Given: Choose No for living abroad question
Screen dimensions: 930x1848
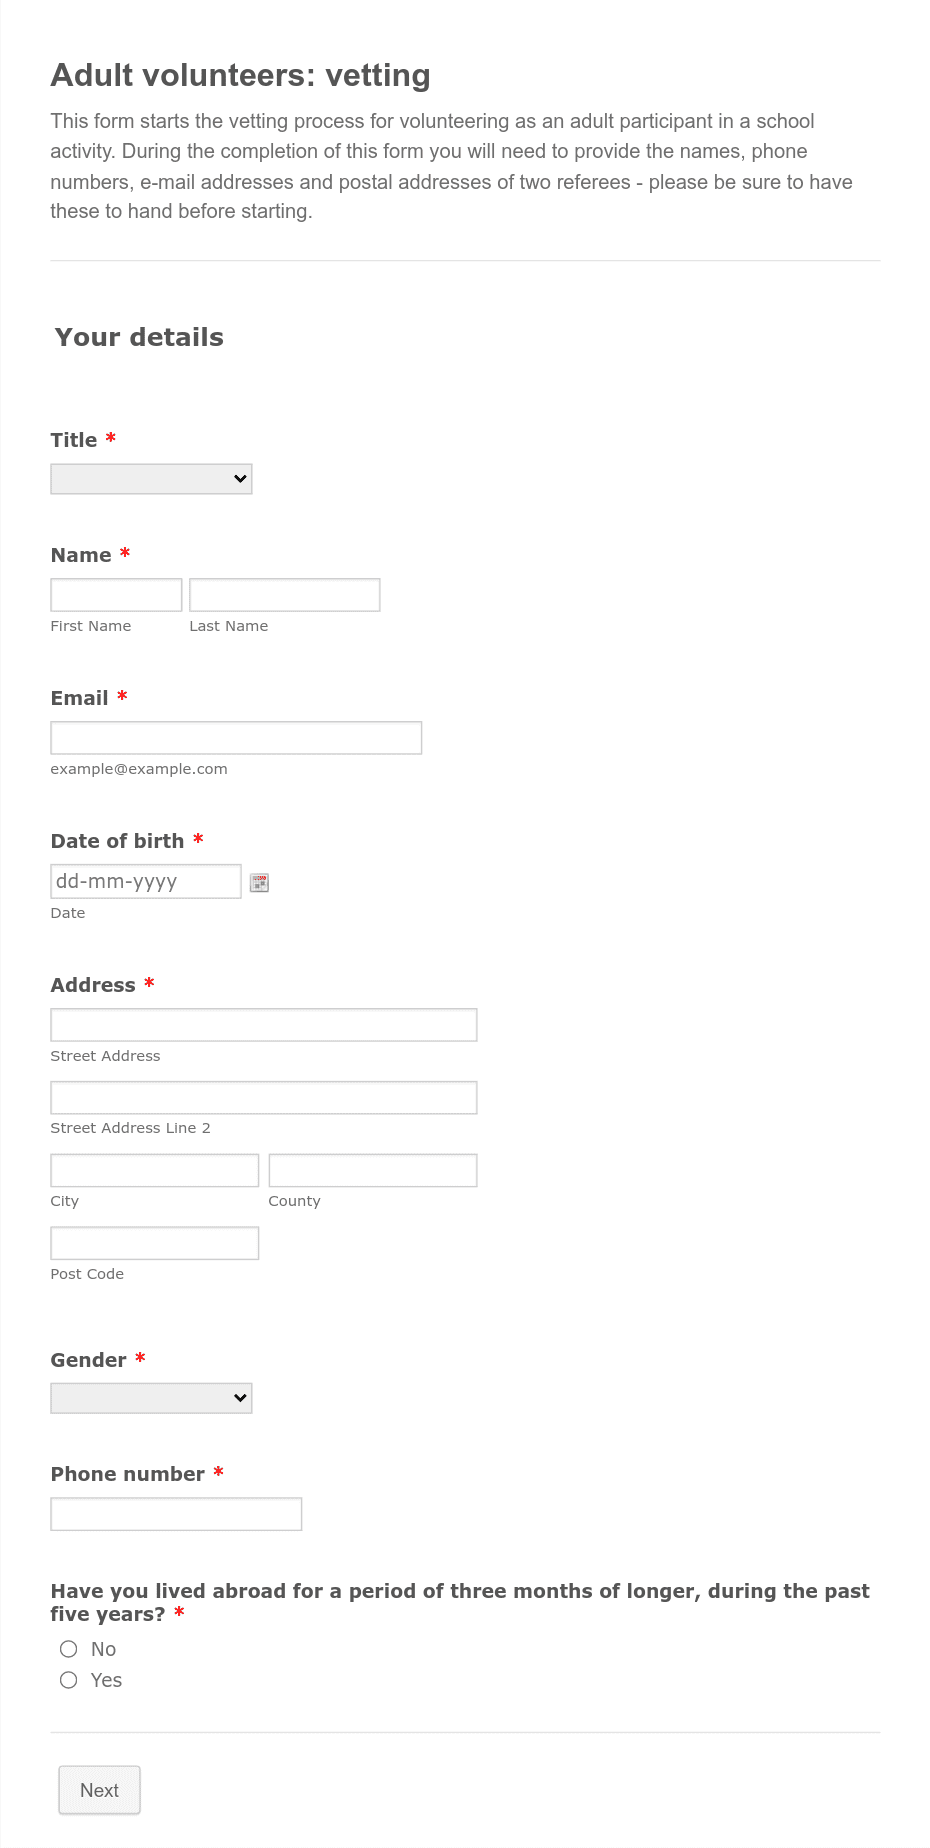Looking at the screenshot, I should pyautogui.click(x=68, y=1648).
